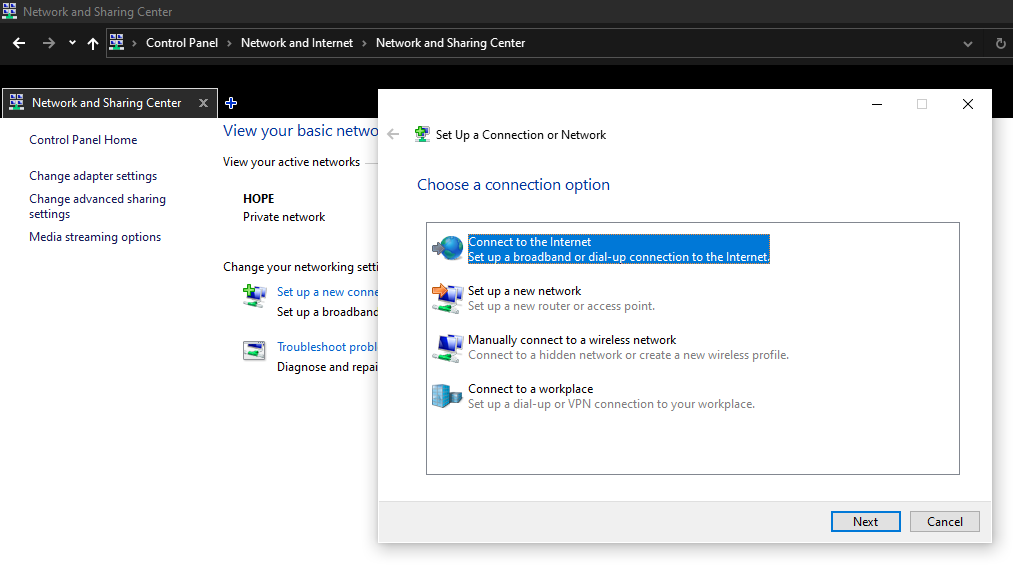Minimize the Set Up a Connection dialog
Viewport: 1013px width, 574px height.
point(877,104)
